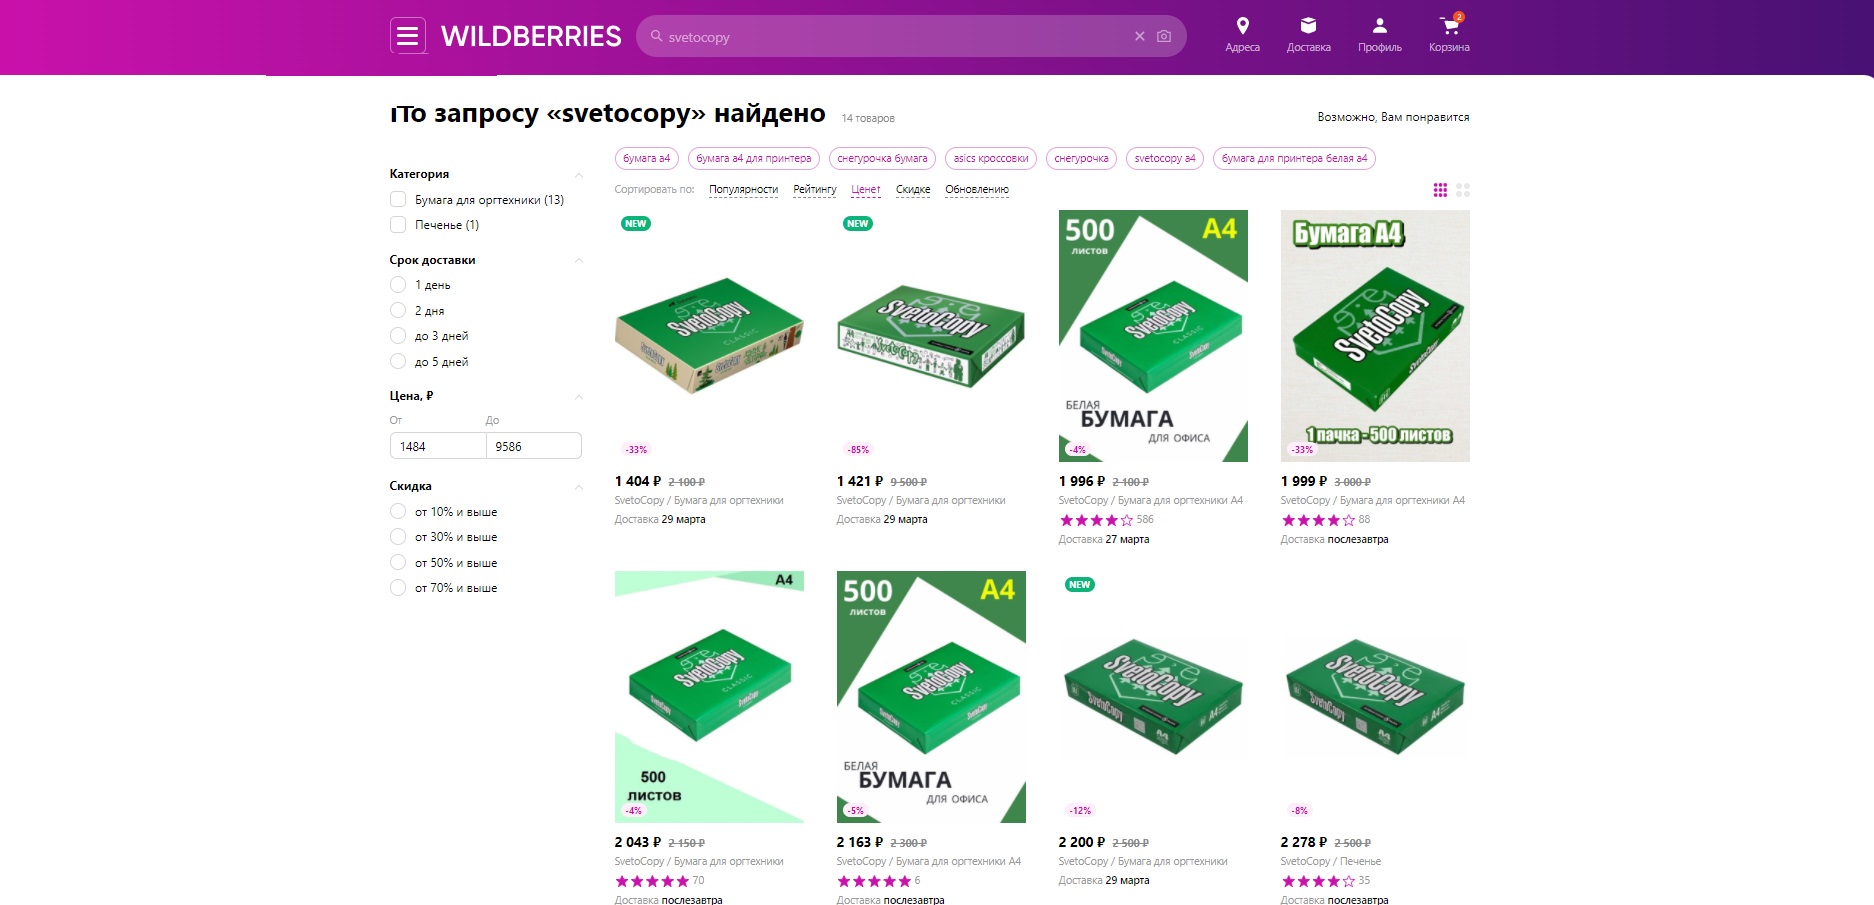
Task: Clear the search field with X icon
Action: point(1139,36)
